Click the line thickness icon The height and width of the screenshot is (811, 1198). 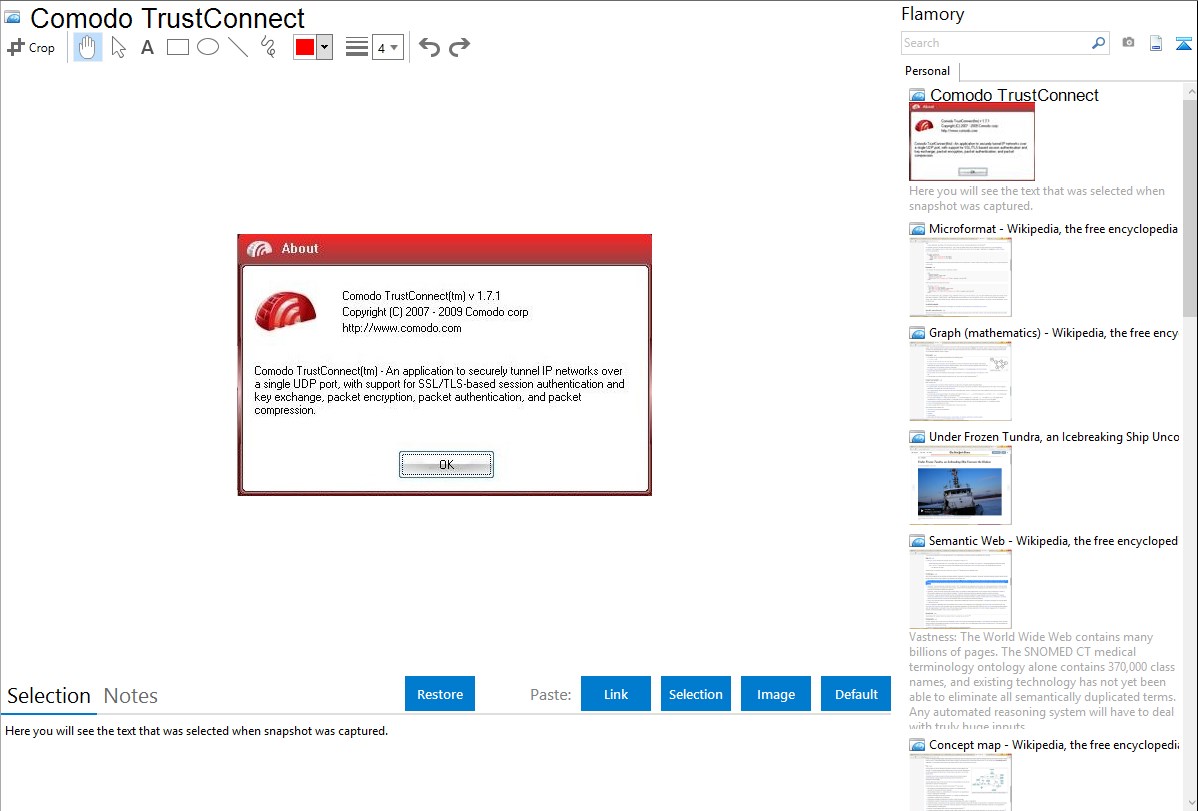coord(356,47)
